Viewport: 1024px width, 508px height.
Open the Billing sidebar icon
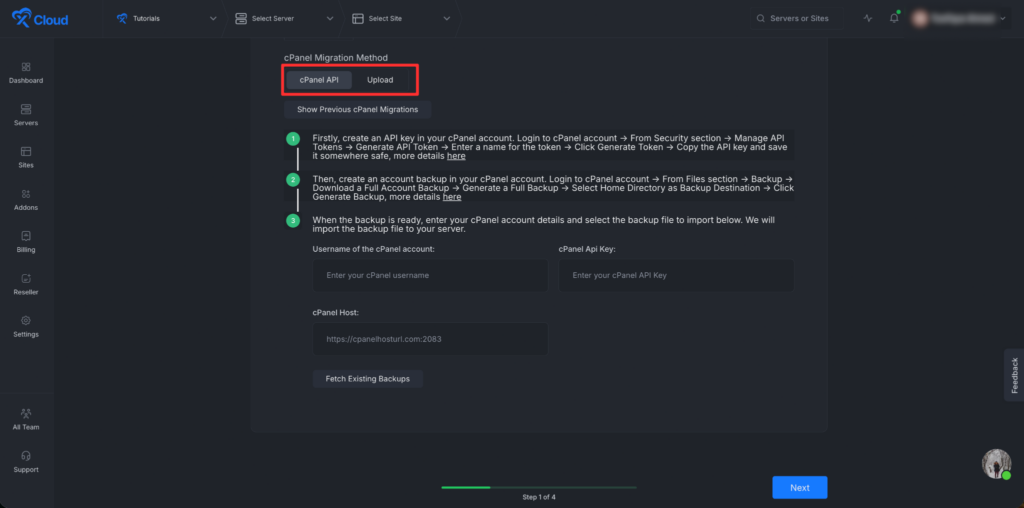tap(26, 236)
